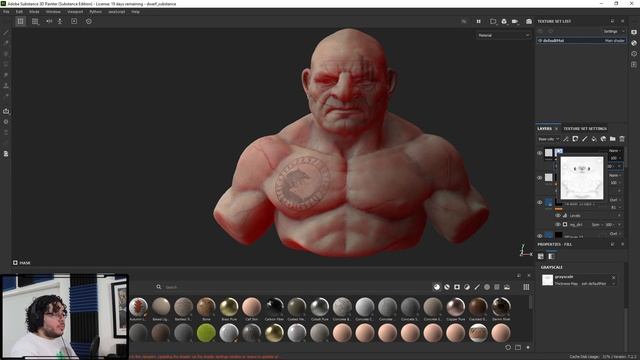Open Display settings icon on right dock
The height and width of the screenshot is (360, 640).
click(x=634, y=32)
